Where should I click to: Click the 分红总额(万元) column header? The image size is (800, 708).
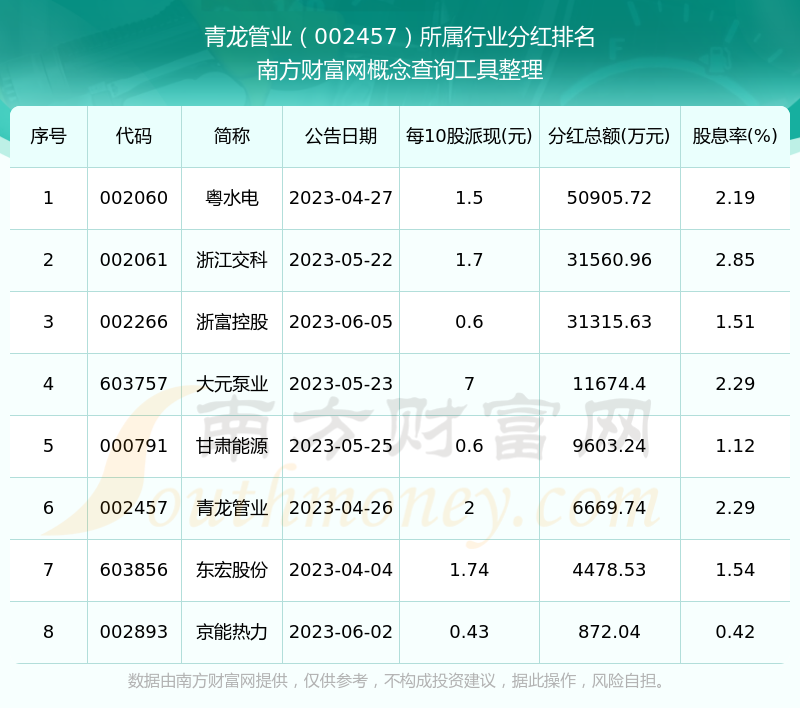click(x=609, y=136)
